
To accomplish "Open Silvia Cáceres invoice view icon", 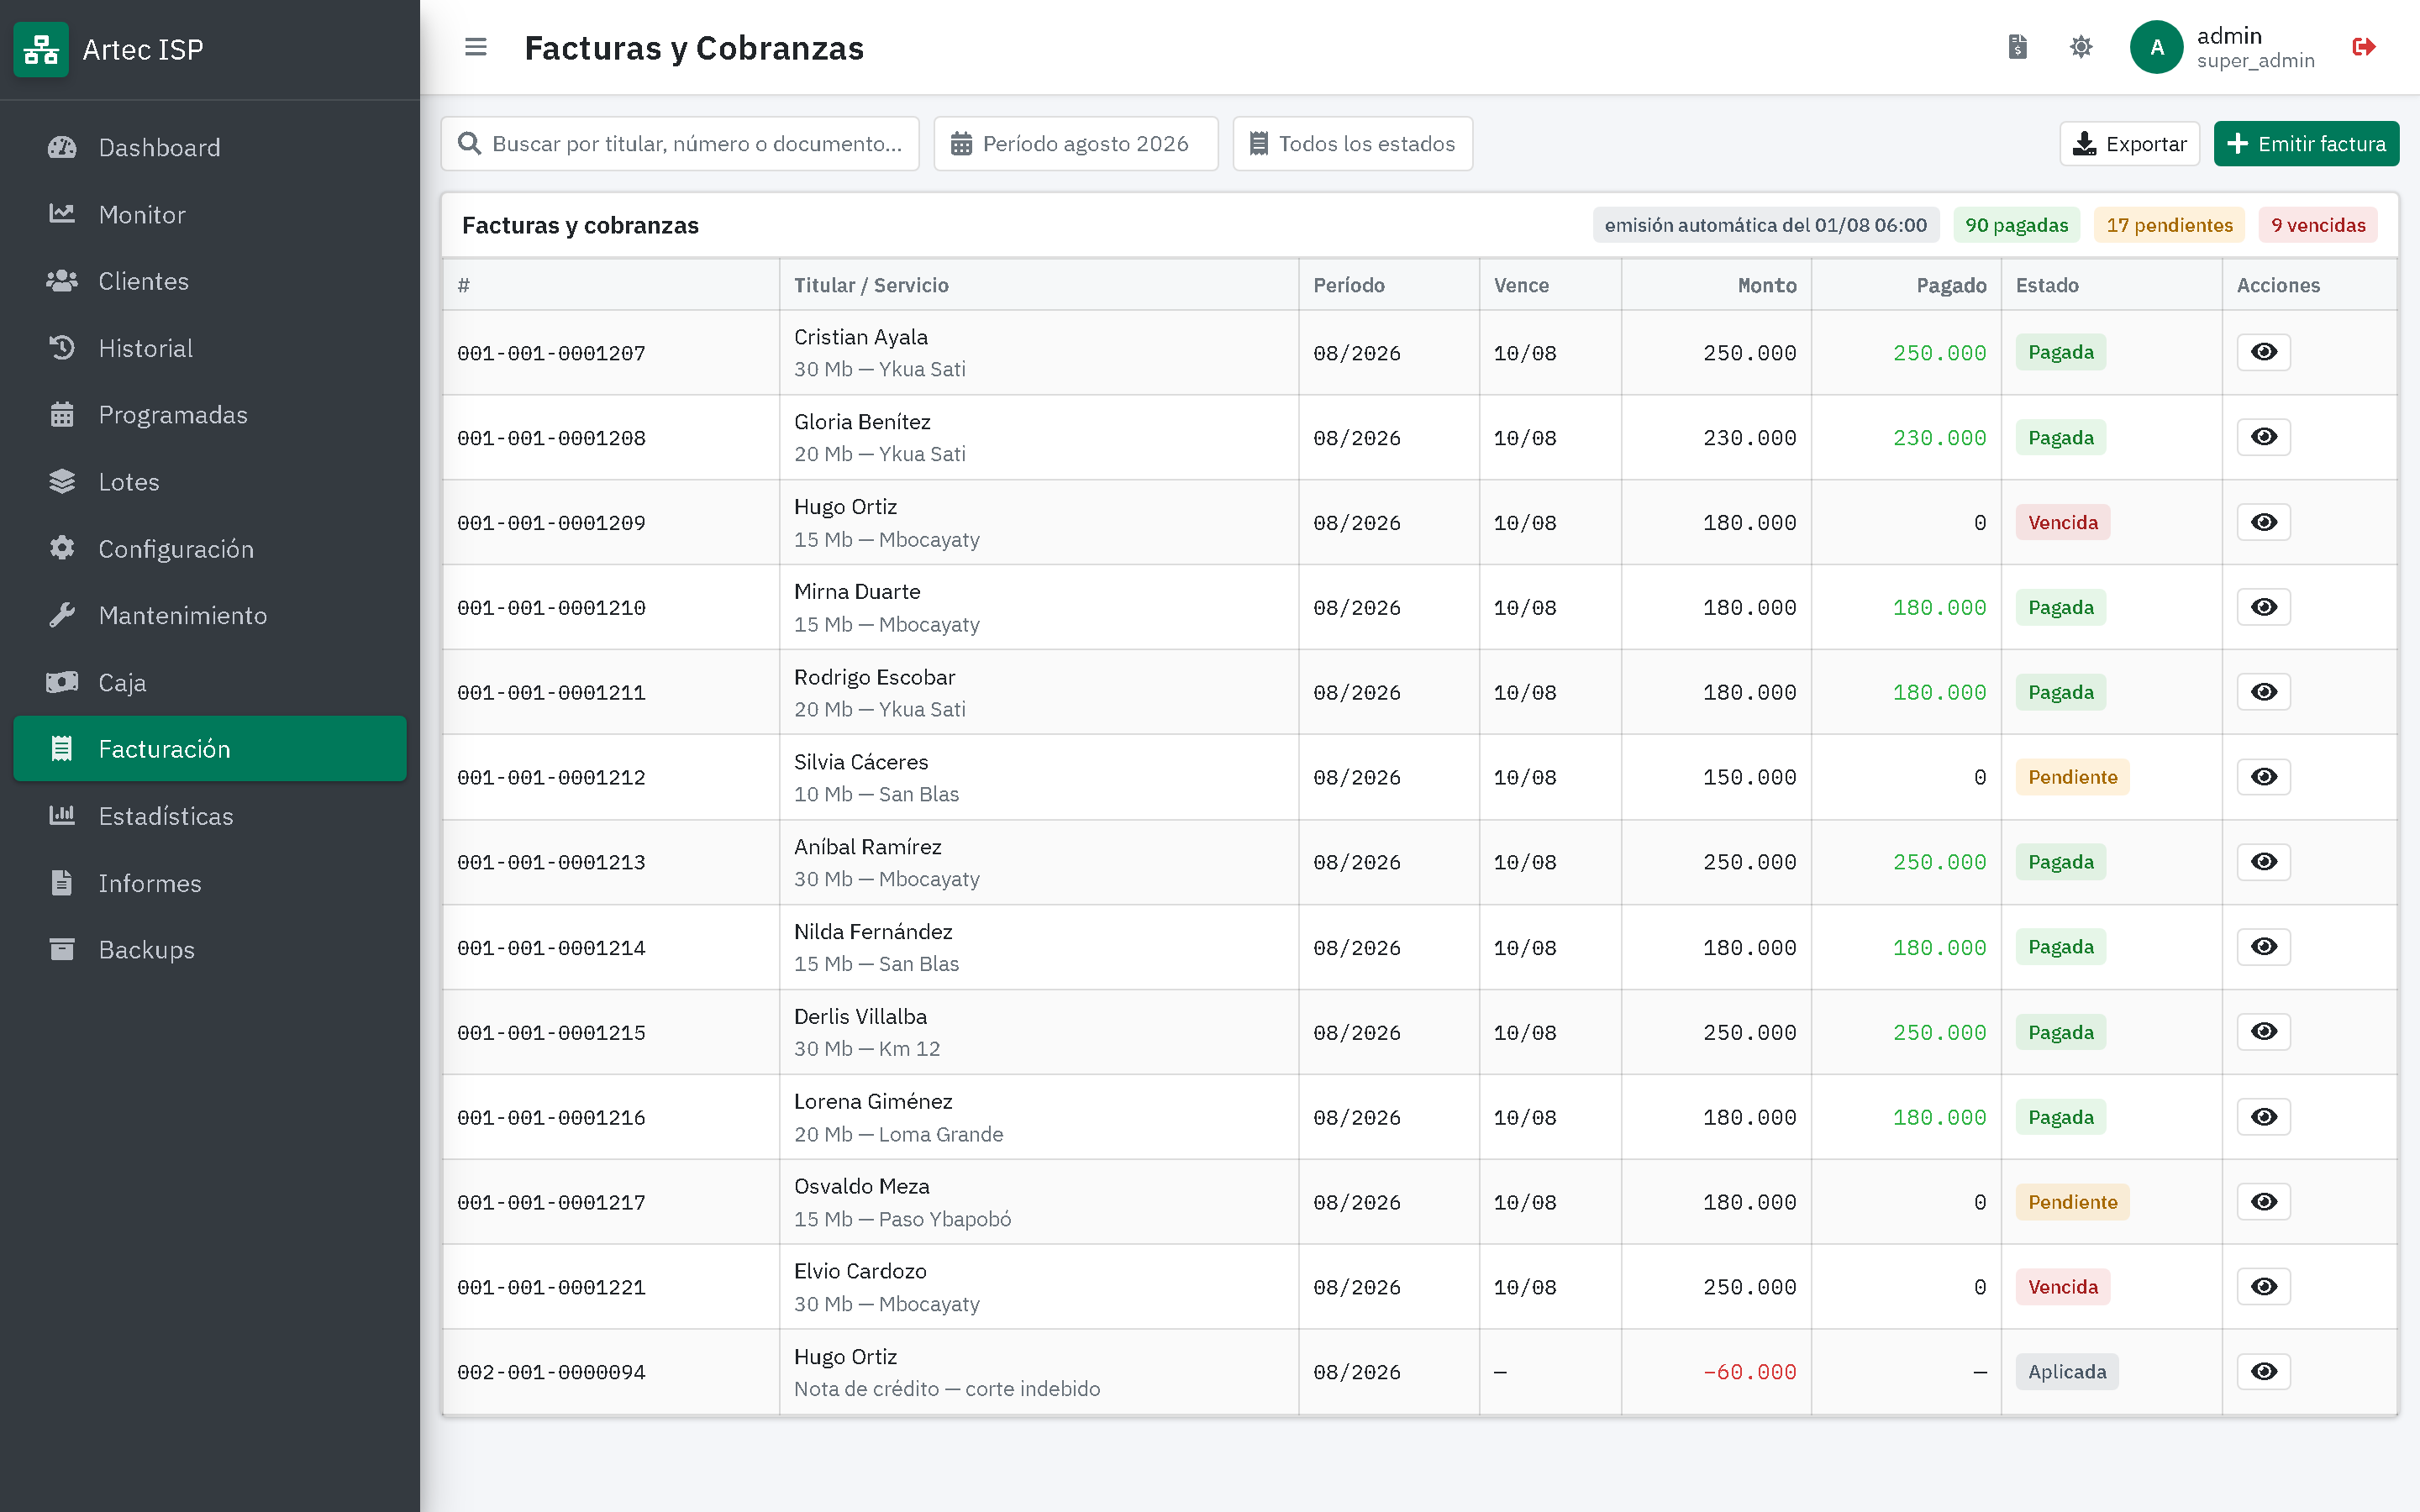I will click(2264, 777).
